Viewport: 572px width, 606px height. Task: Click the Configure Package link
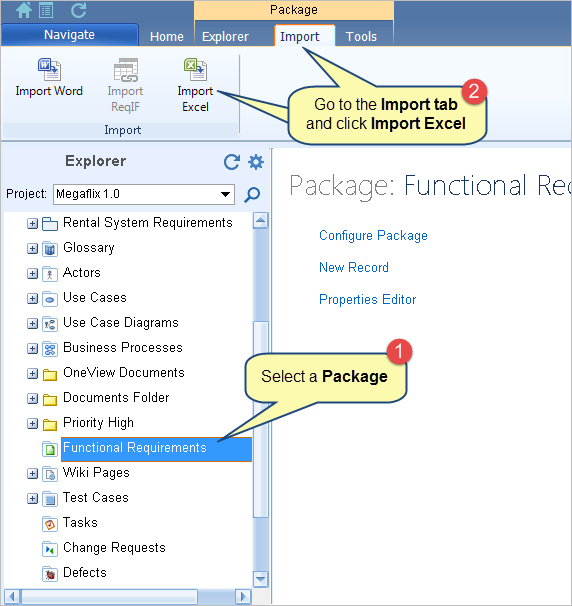click(373, 235)
